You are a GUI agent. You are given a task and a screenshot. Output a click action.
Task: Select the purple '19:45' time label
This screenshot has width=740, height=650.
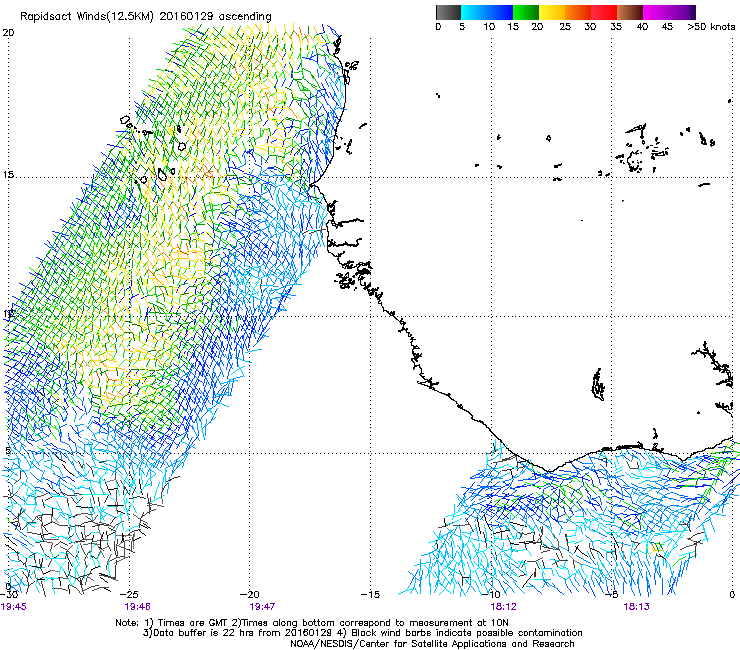click(x=14, y=606)
